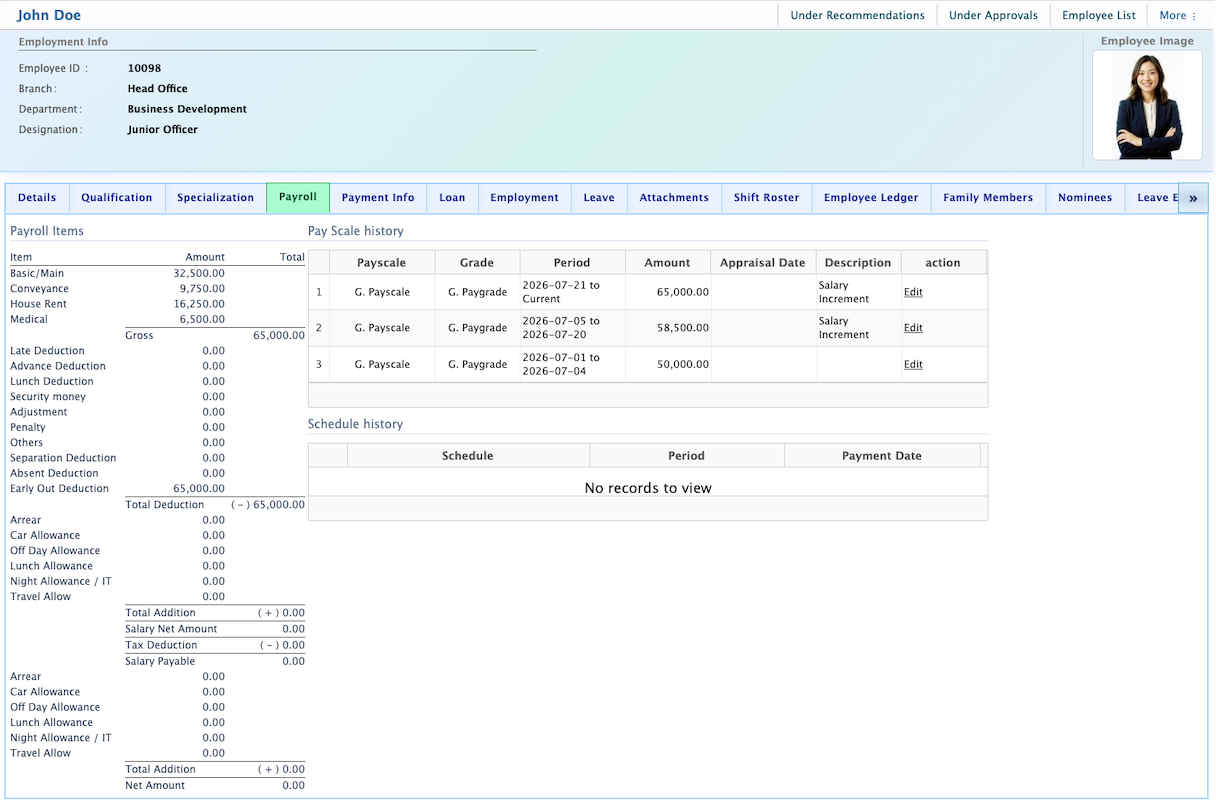
Task: Expand the tab overflow chevron button
Action: [1193, 198]
